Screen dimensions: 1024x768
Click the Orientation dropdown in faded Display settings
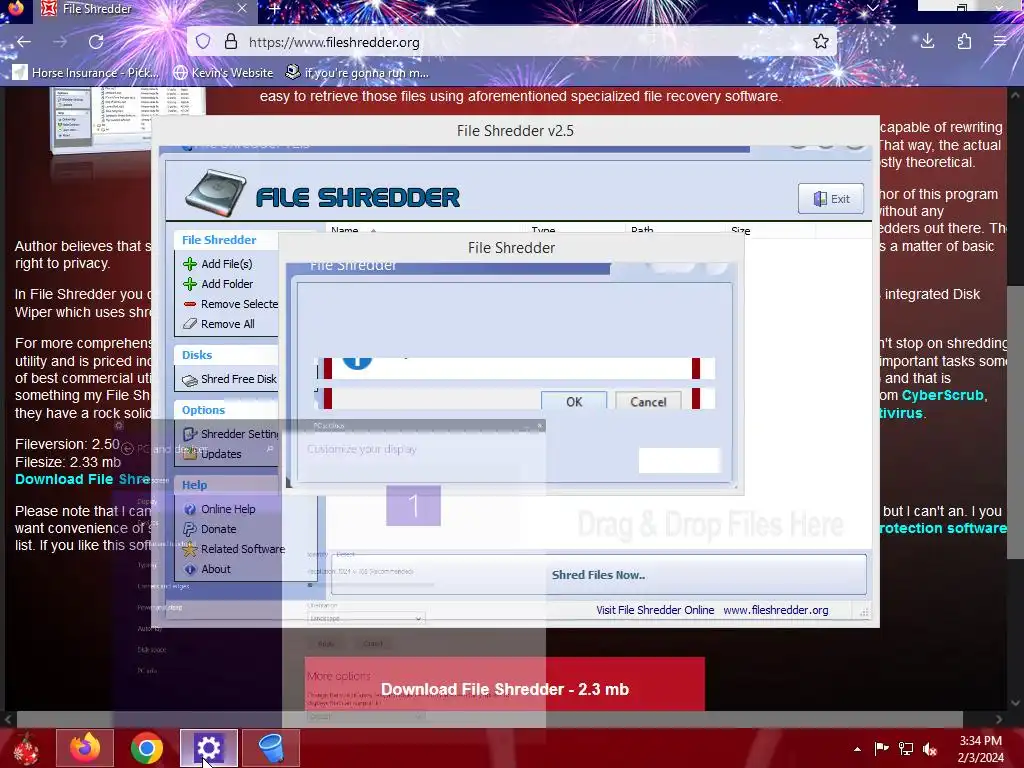366,618
